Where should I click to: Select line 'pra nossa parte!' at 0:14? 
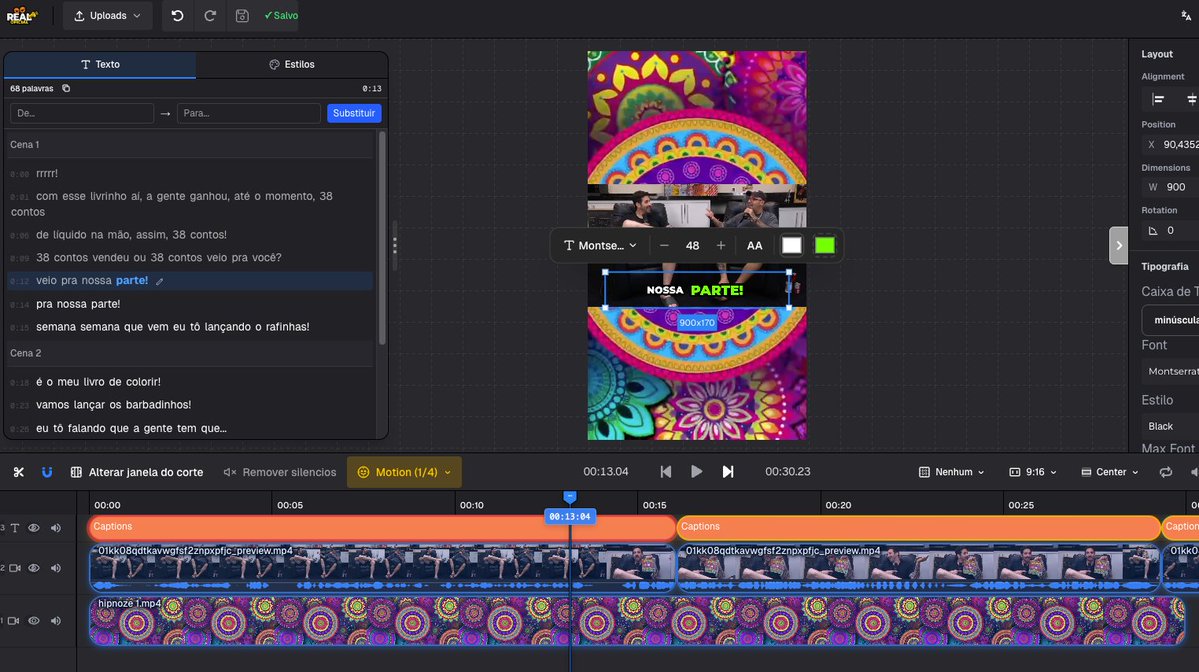pos(78,304)
